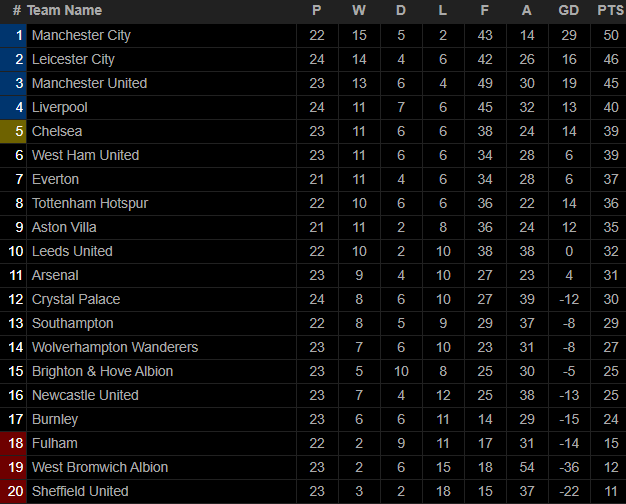Click the red position 18 badge for Fulham
Viewport: 626px width, 504px height.
(x=13, y=443)
